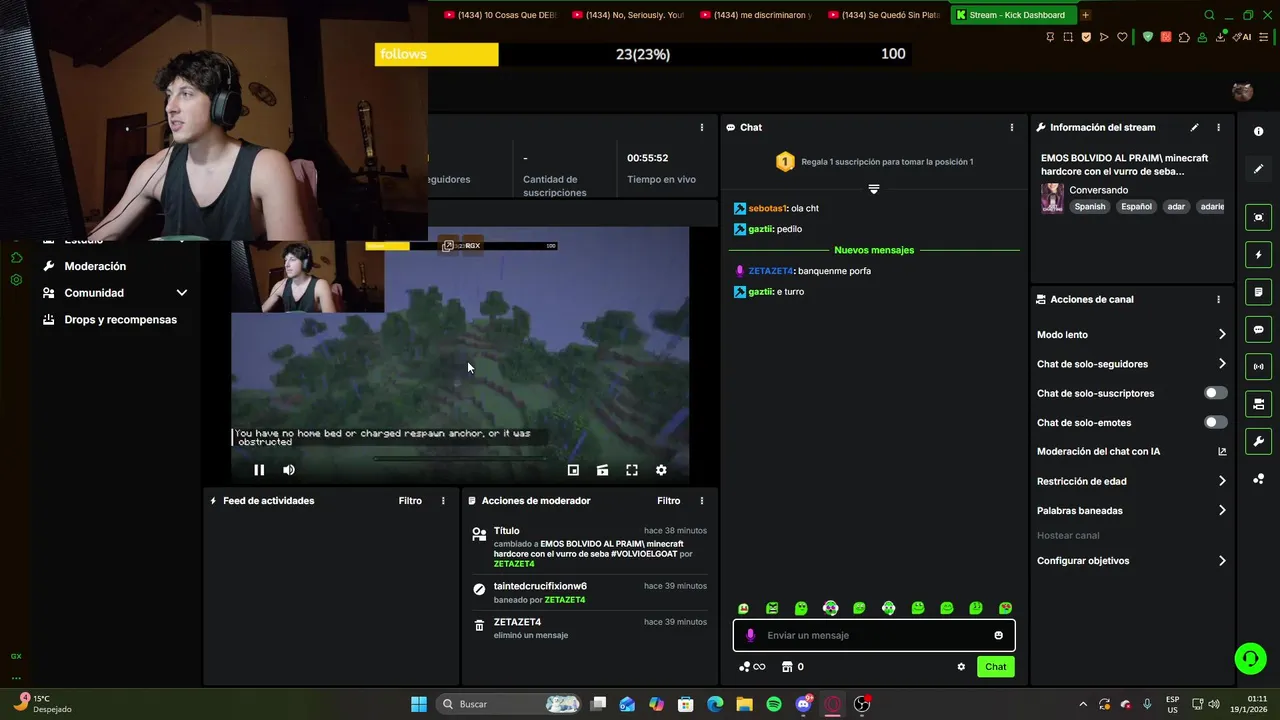Open browser AI assistant icon
This screenshot has height=720, width=1280.
click(1243, 37)
